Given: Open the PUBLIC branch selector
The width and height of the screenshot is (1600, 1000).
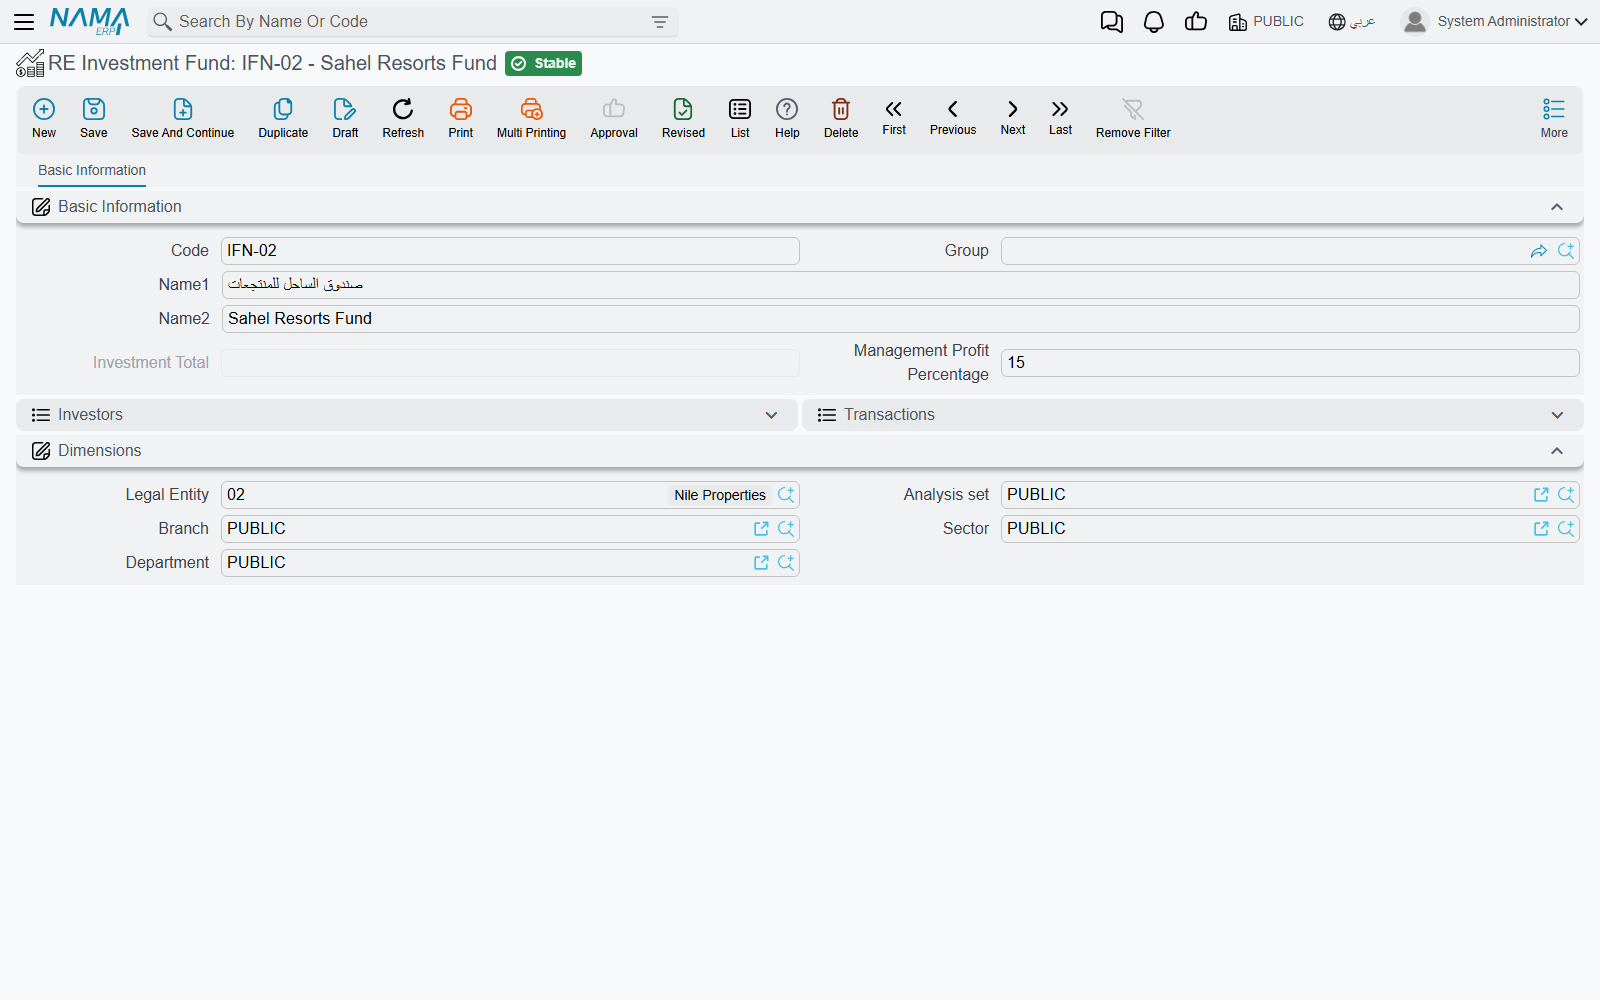Looking at the screenshot, I should click(x=1266, y=22).
